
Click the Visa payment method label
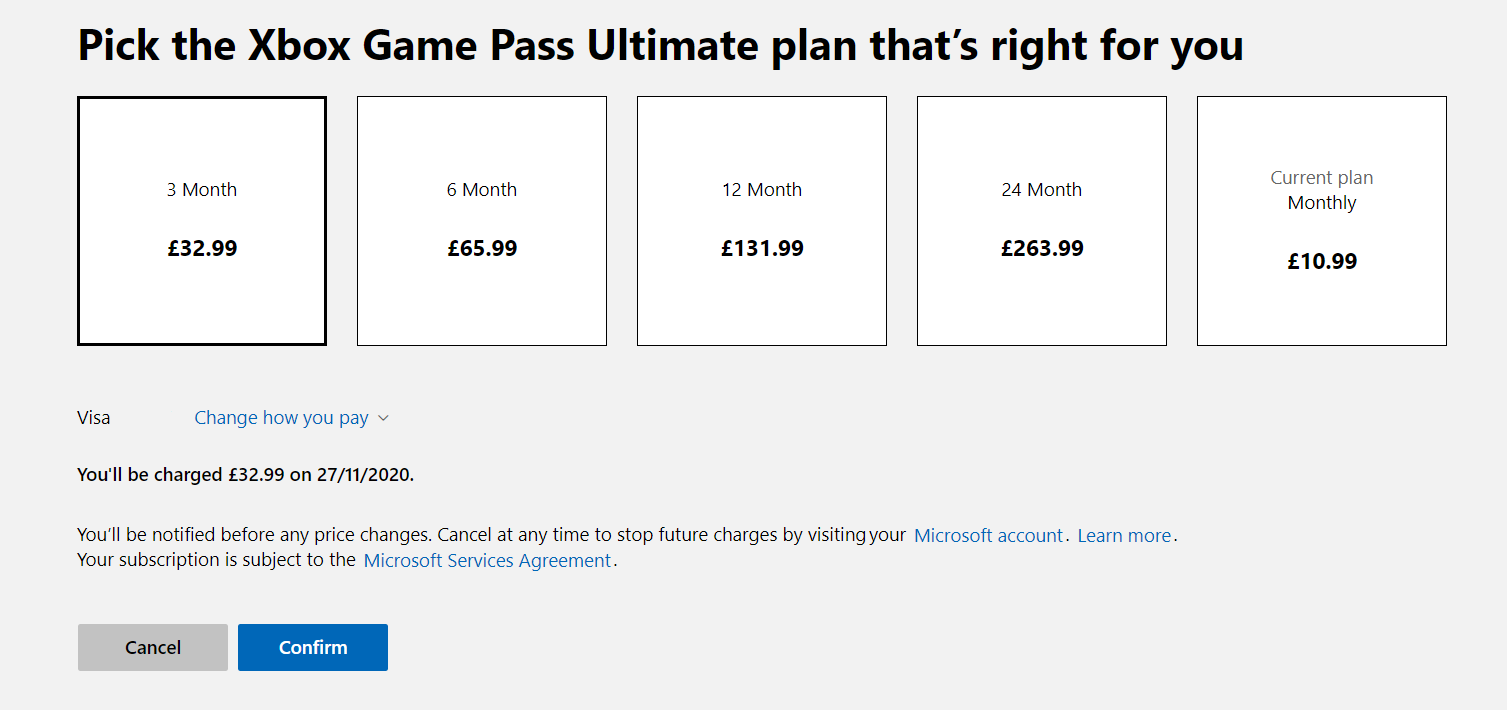coord(93,417)
